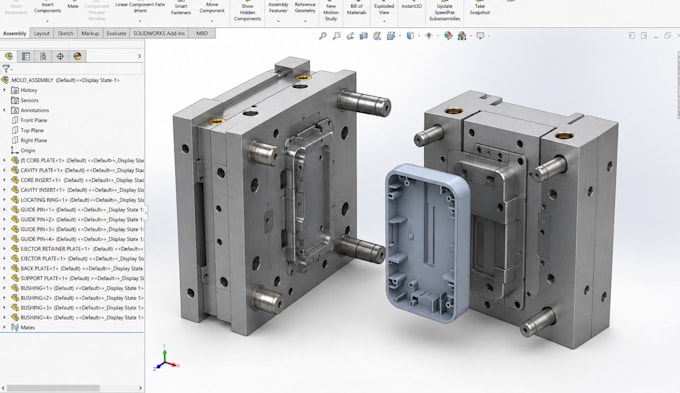Viewport: 680px width, 393px height.
Task: Expand the History node
Action: coord(4,90)
